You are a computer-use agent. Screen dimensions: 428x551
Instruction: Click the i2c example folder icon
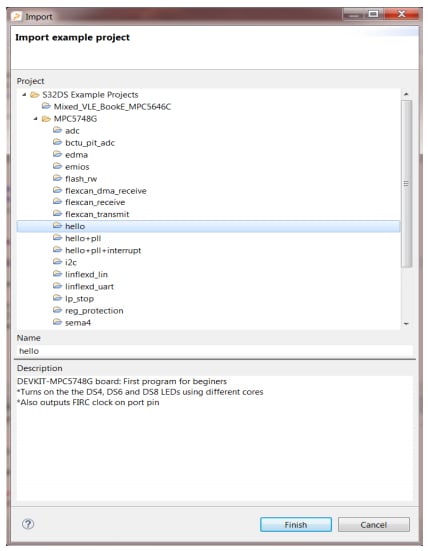(57, 262)
